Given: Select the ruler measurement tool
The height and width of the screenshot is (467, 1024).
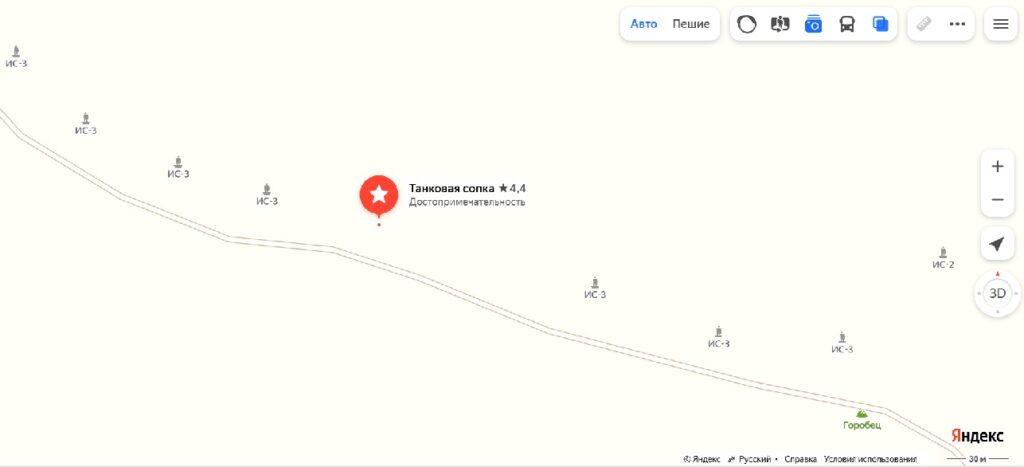Looking at the screenshot, I should pyautogui.click(x=923, y=24).
